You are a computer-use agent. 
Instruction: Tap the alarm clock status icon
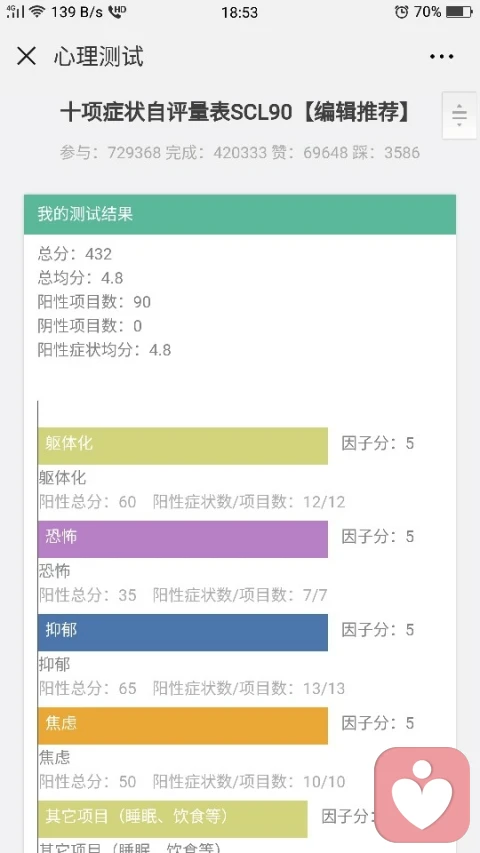click(x=402, y=11)
